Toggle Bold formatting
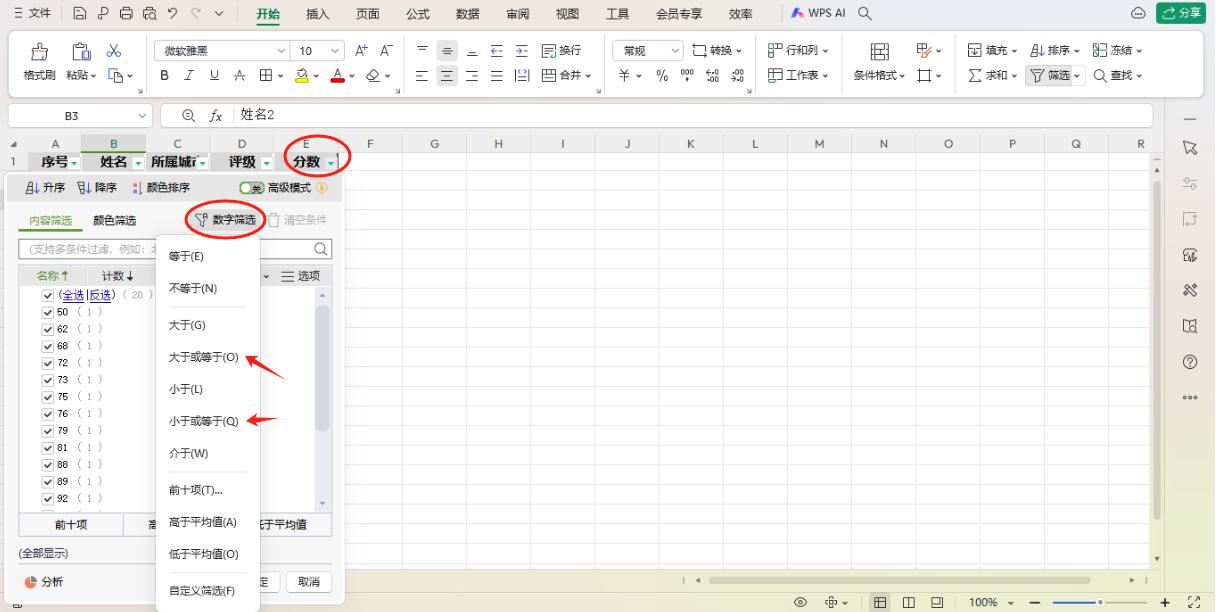Screen dimensions: 1216x612 pyautogui.click(x=163, y=75)
